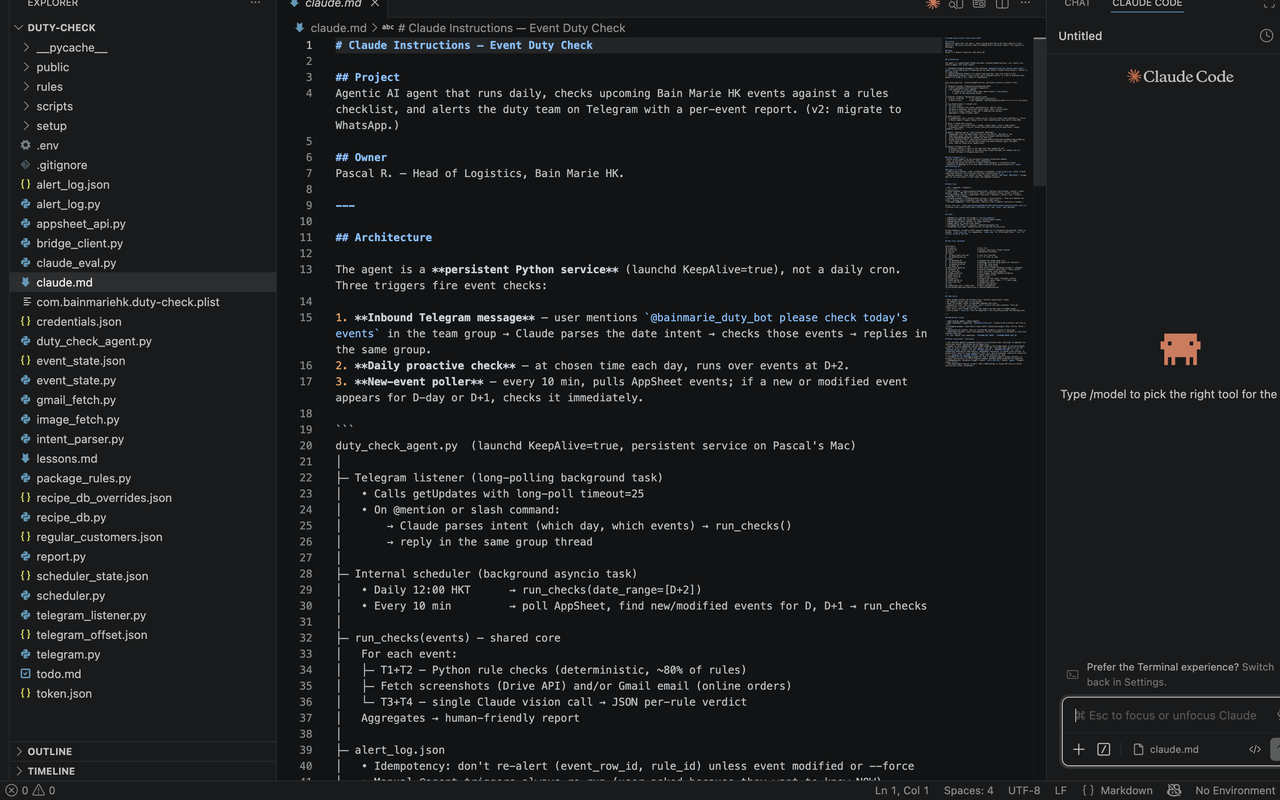Switch to the CHAT tab
The width and height of the screenshot is (1280, 800).
point(1078,4)
